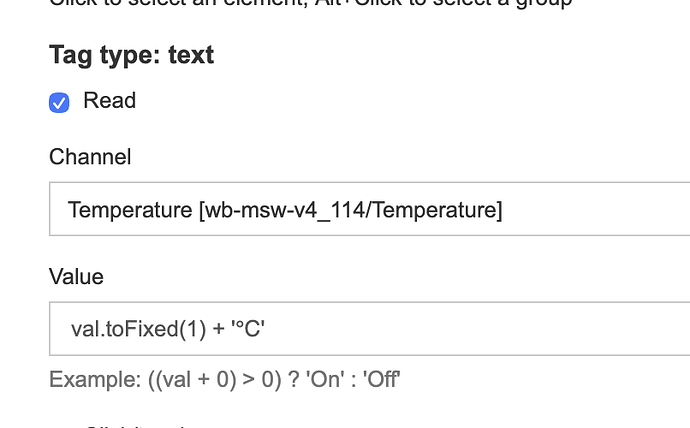Click the partially visible text at bottom
The height and width of the screenshot is (428, 690).
coord(136,426)
